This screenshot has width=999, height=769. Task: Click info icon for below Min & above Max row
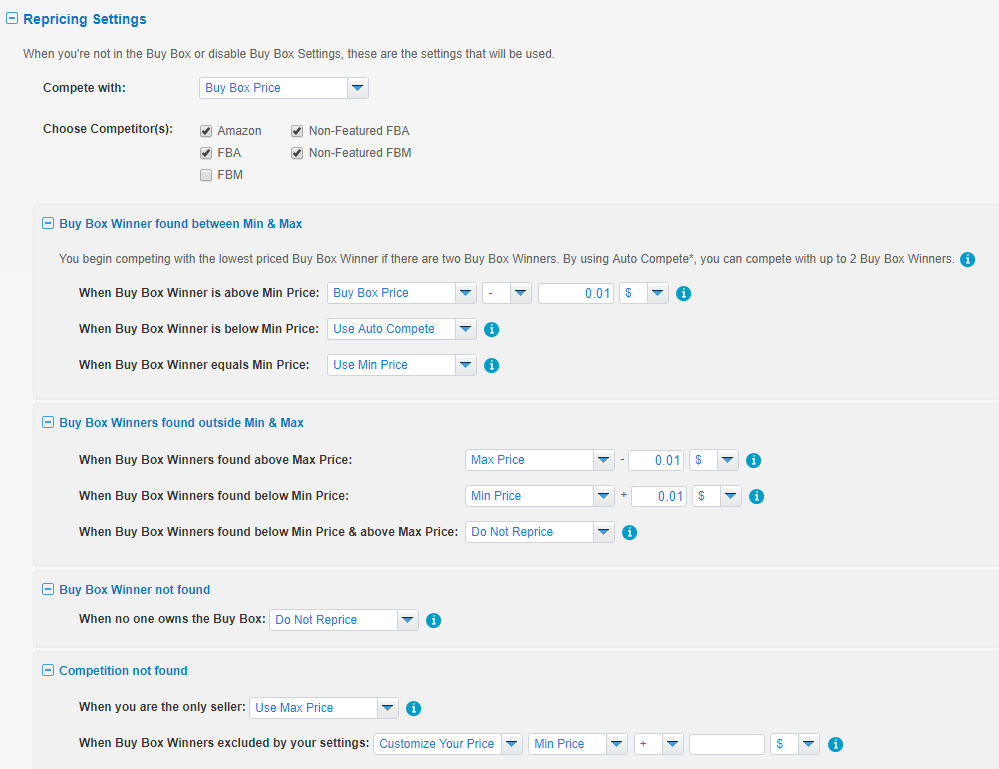pos(629,533)
